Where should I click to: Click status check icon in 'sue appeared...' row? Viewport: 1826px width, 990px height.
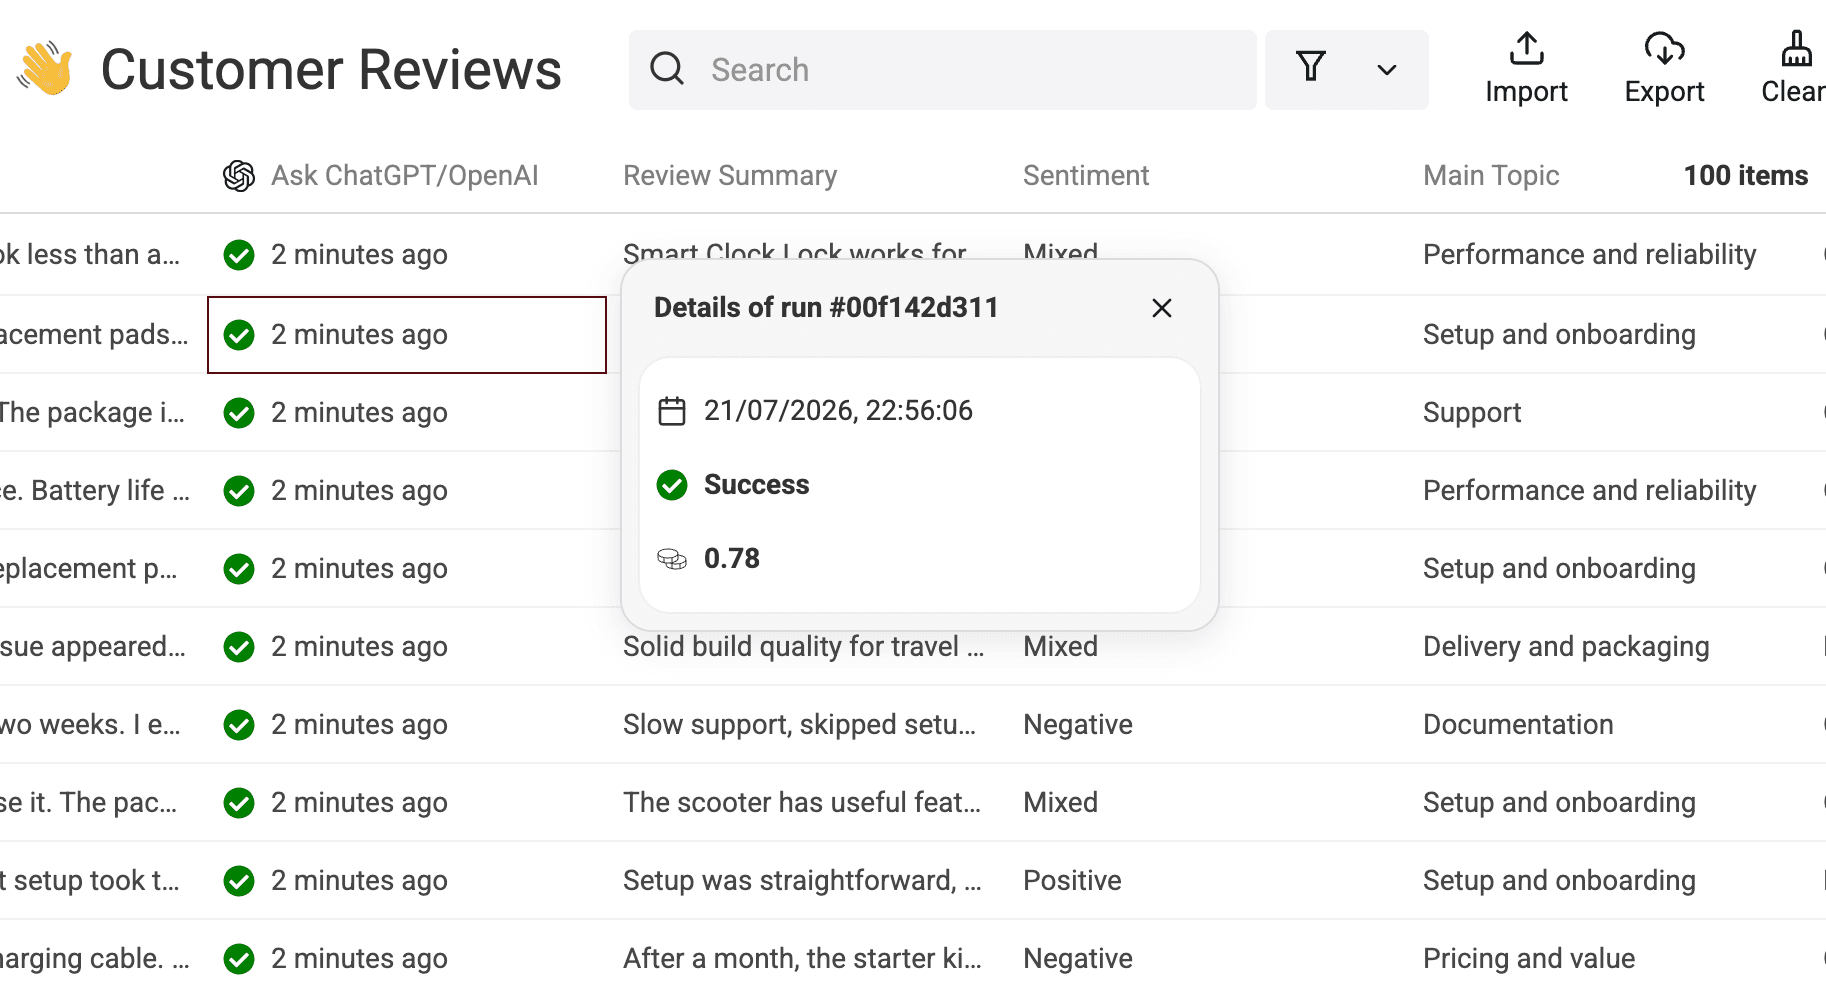point(239,647)
